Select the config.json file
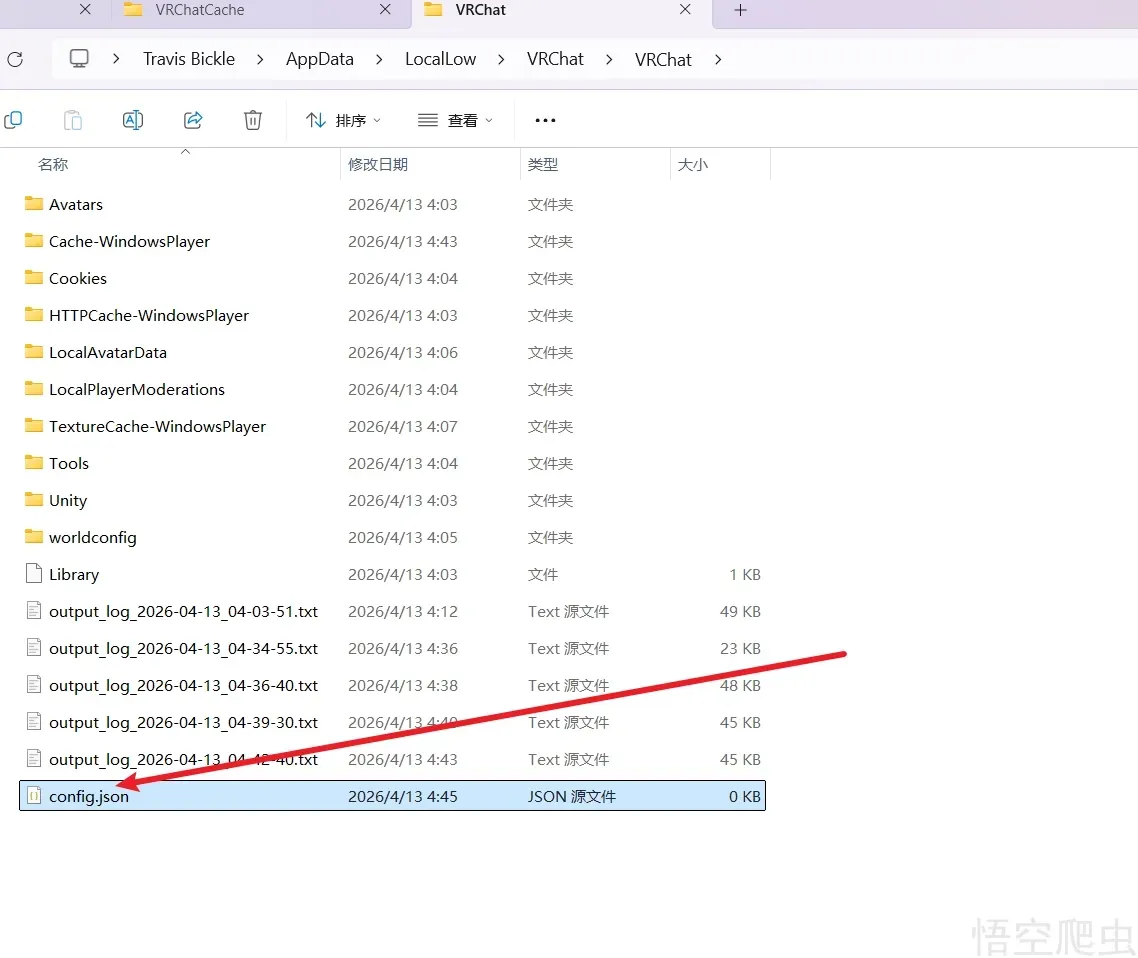 coord(89,797)
